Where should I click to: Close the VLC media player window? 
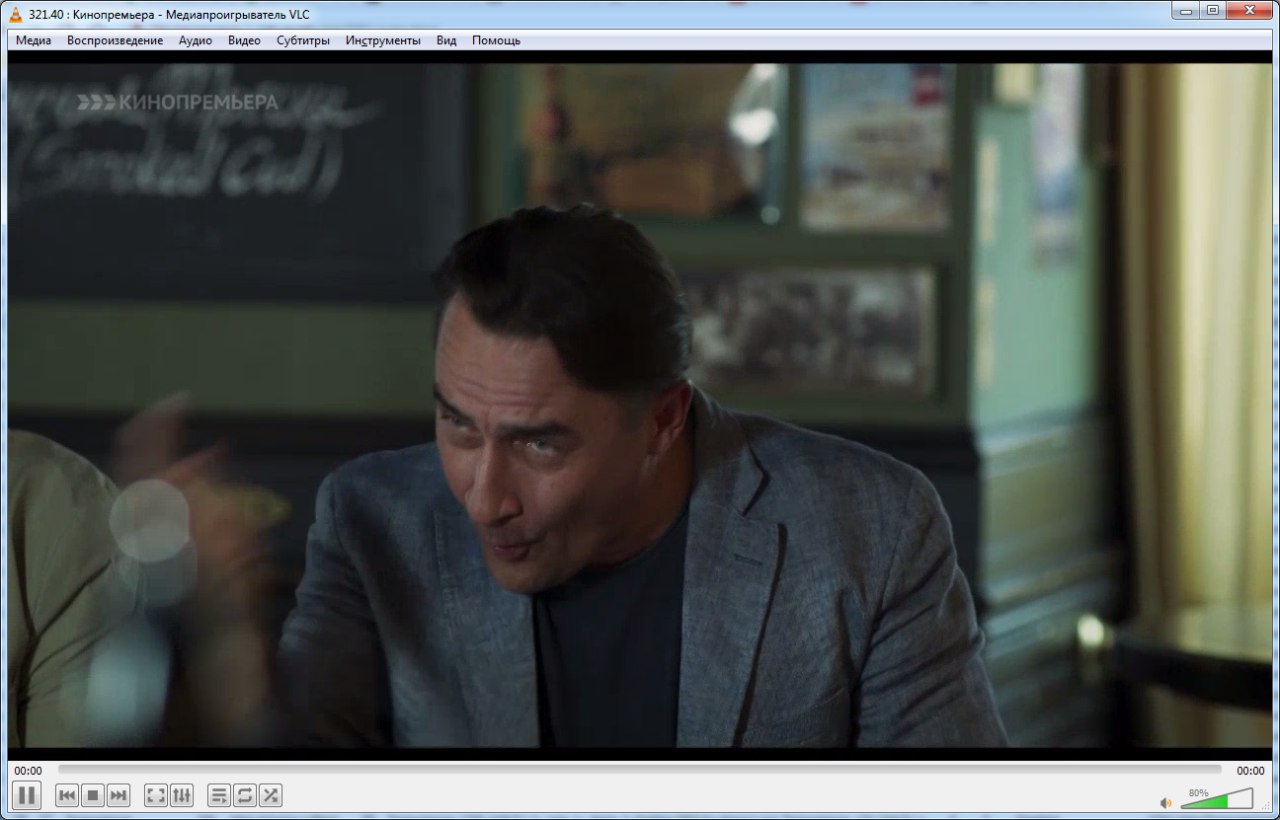tap(1249, 10)
